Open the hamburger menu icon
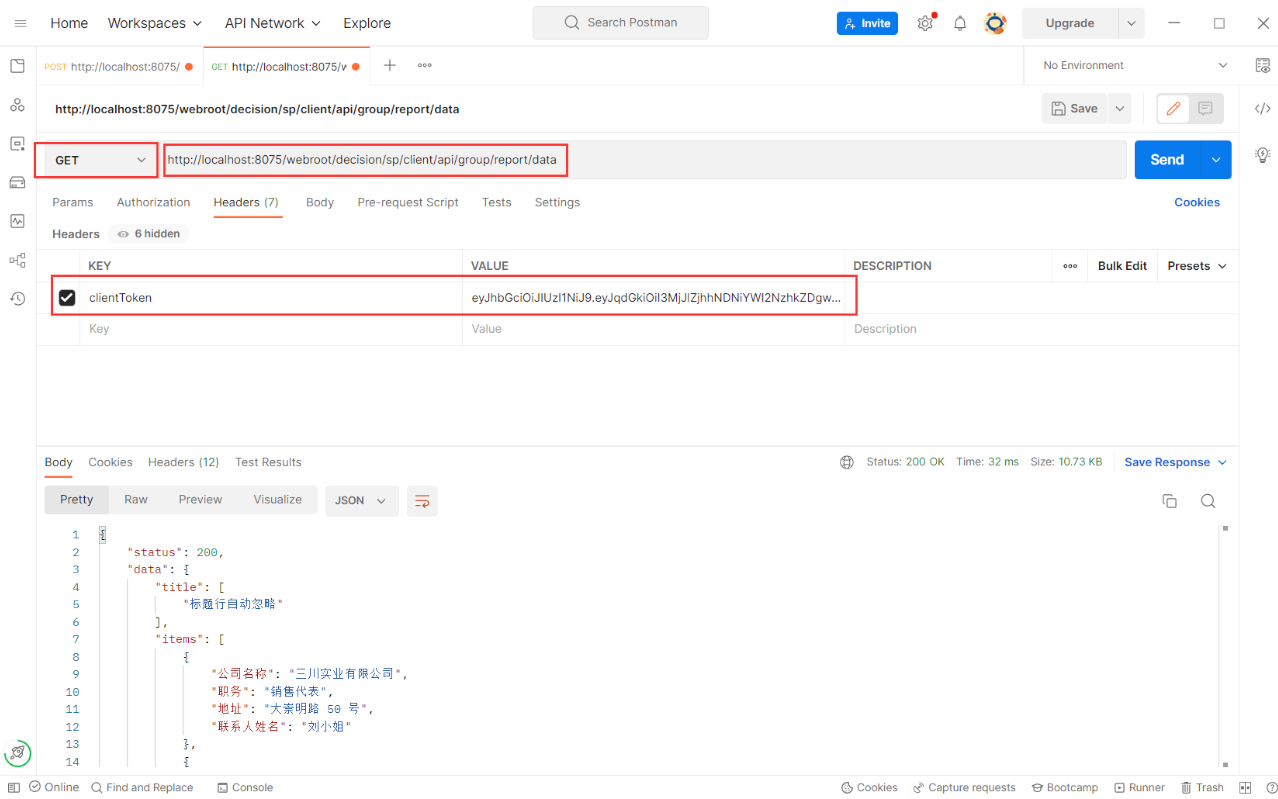Viewport: 1278px width, 799px height. 20,23
